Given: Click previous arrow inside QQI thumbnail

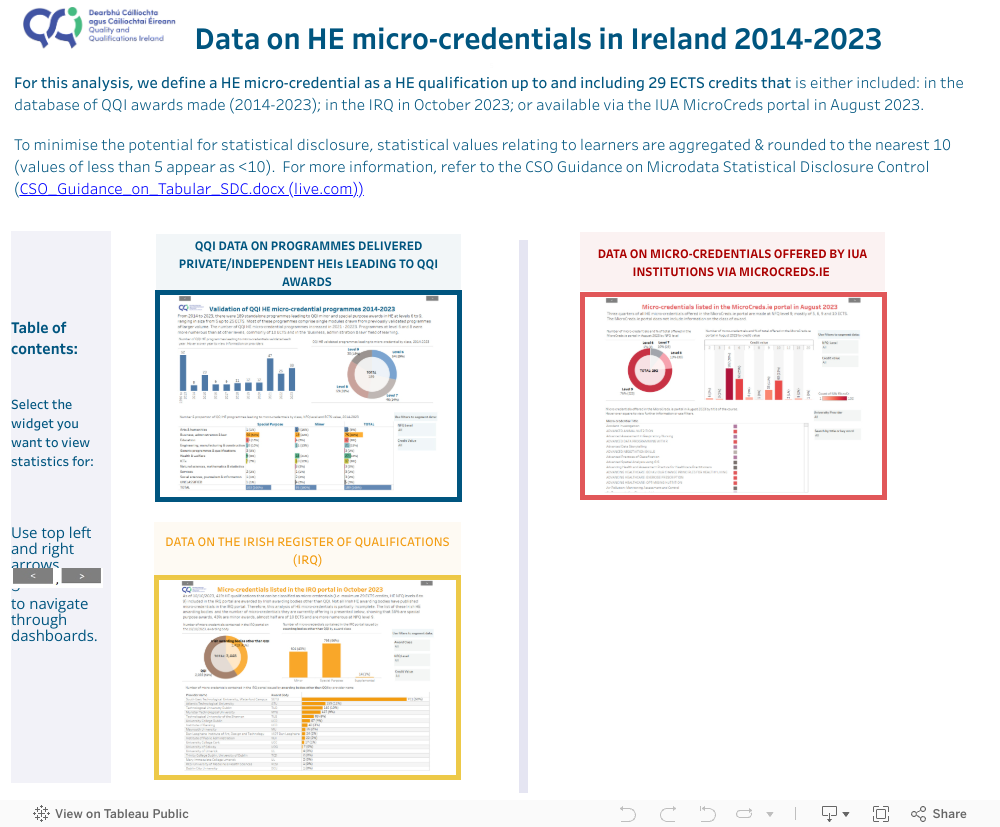Looking at the screenshot, I should 185,298.
